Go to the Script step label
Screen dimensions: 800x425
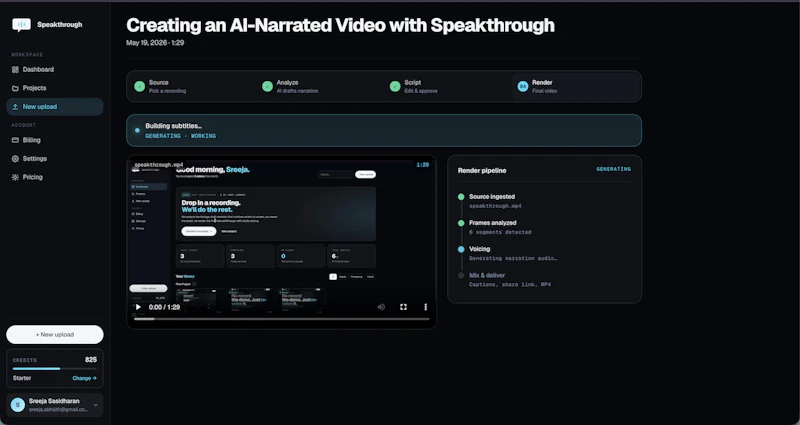coord(413,82)
